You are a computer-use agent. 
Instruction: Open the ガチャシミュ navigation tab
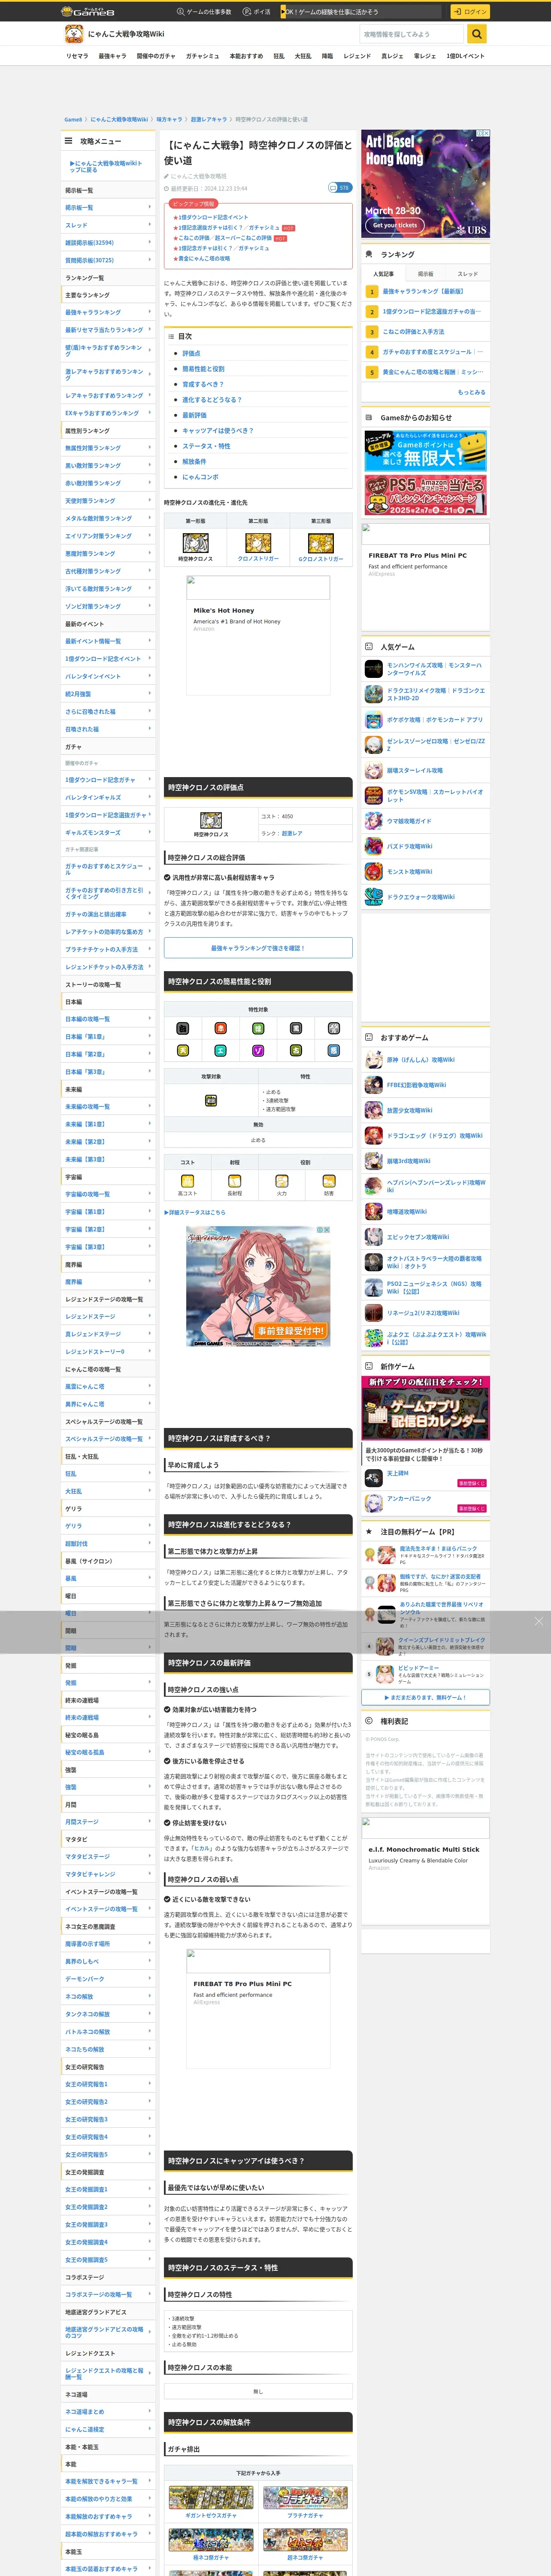[202, 56]
